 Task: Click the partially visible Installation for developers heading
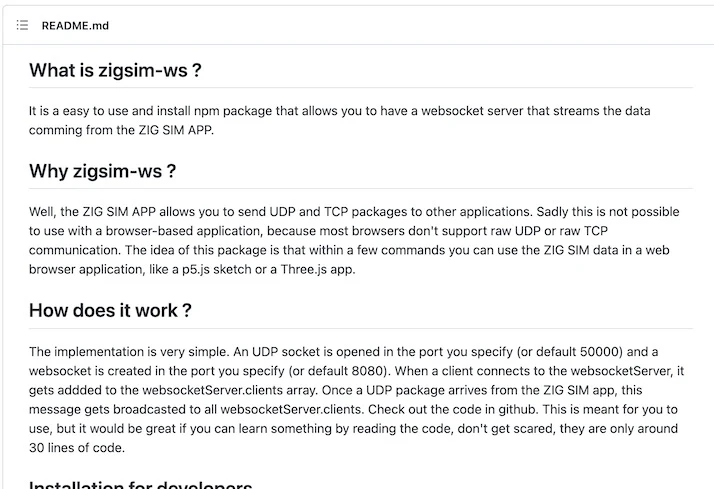140,485
